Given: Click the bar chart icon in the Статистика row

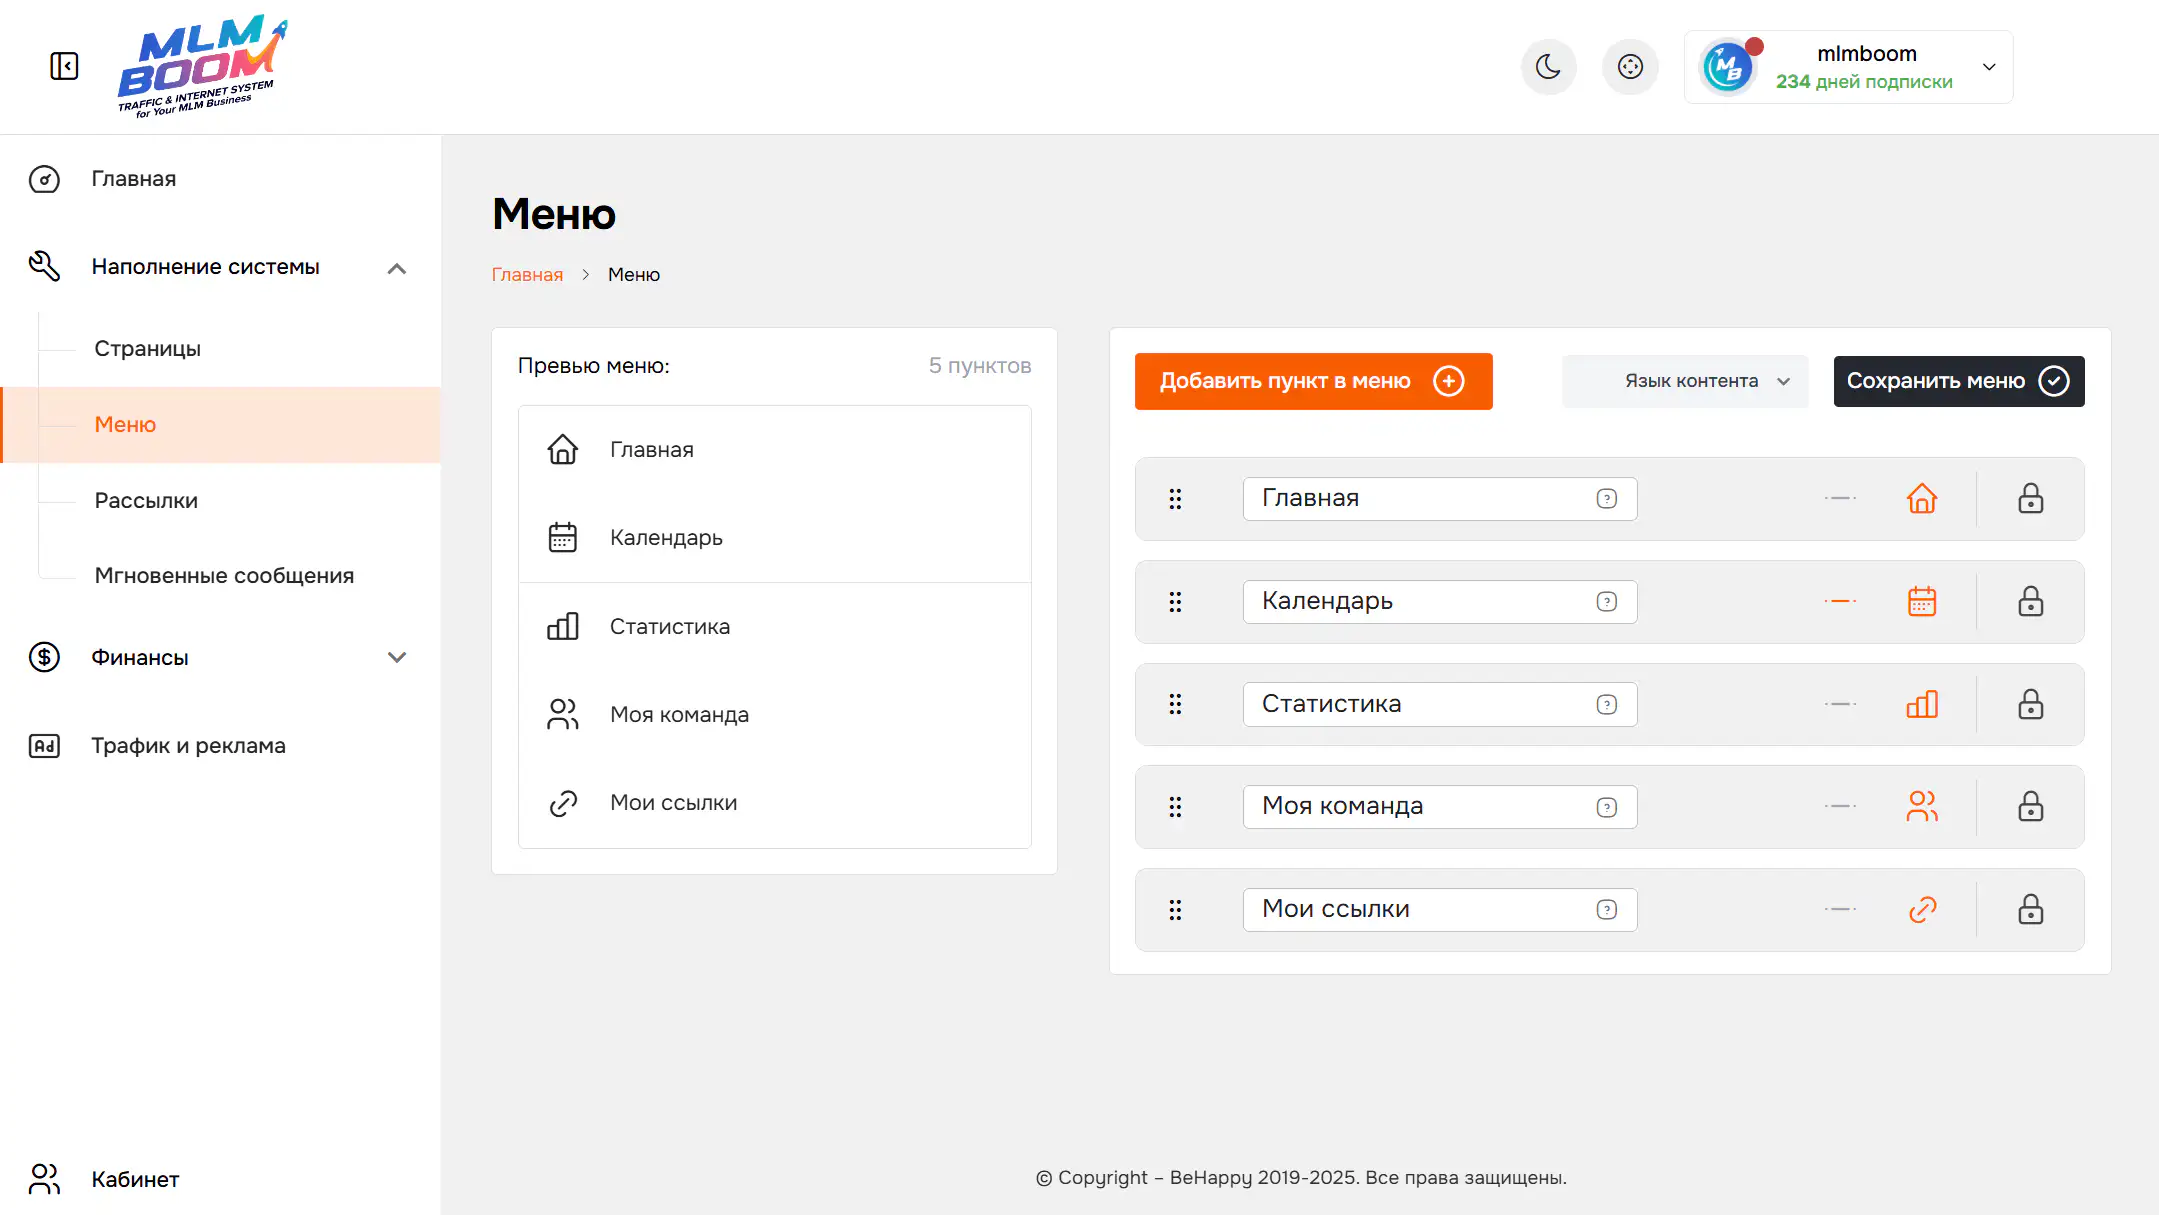Looking at the screenshot, I should click(1921, 704).
